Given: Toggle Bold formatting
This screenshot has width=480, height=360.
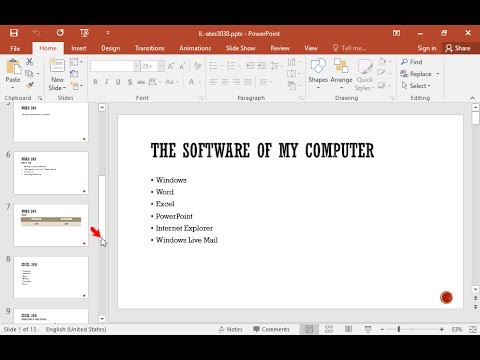Looking at the screenshot, I should 95,82.
